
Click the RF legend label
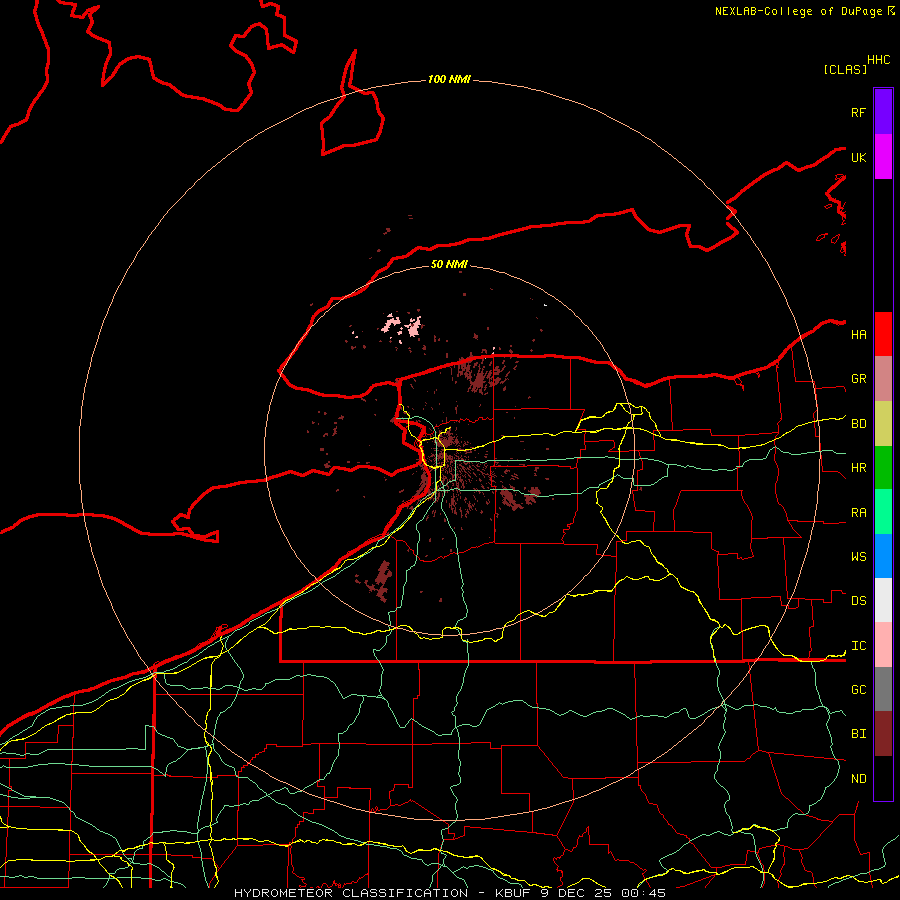(858, 112)
